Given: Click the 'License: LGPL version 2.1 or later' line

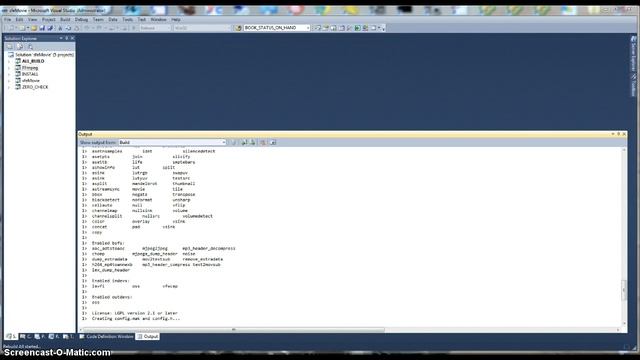Looking at the screenshot, I should [x=135, y=313].
